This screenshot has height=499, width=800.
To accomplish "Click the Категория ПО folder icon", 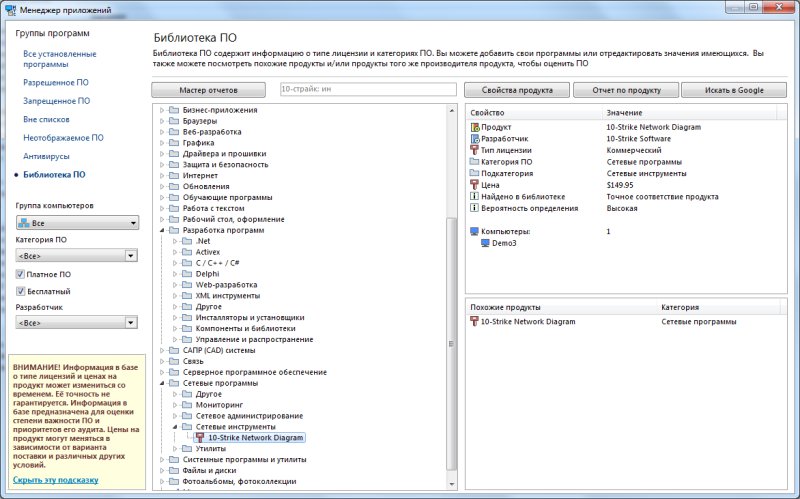I will (x=474, y=162).
